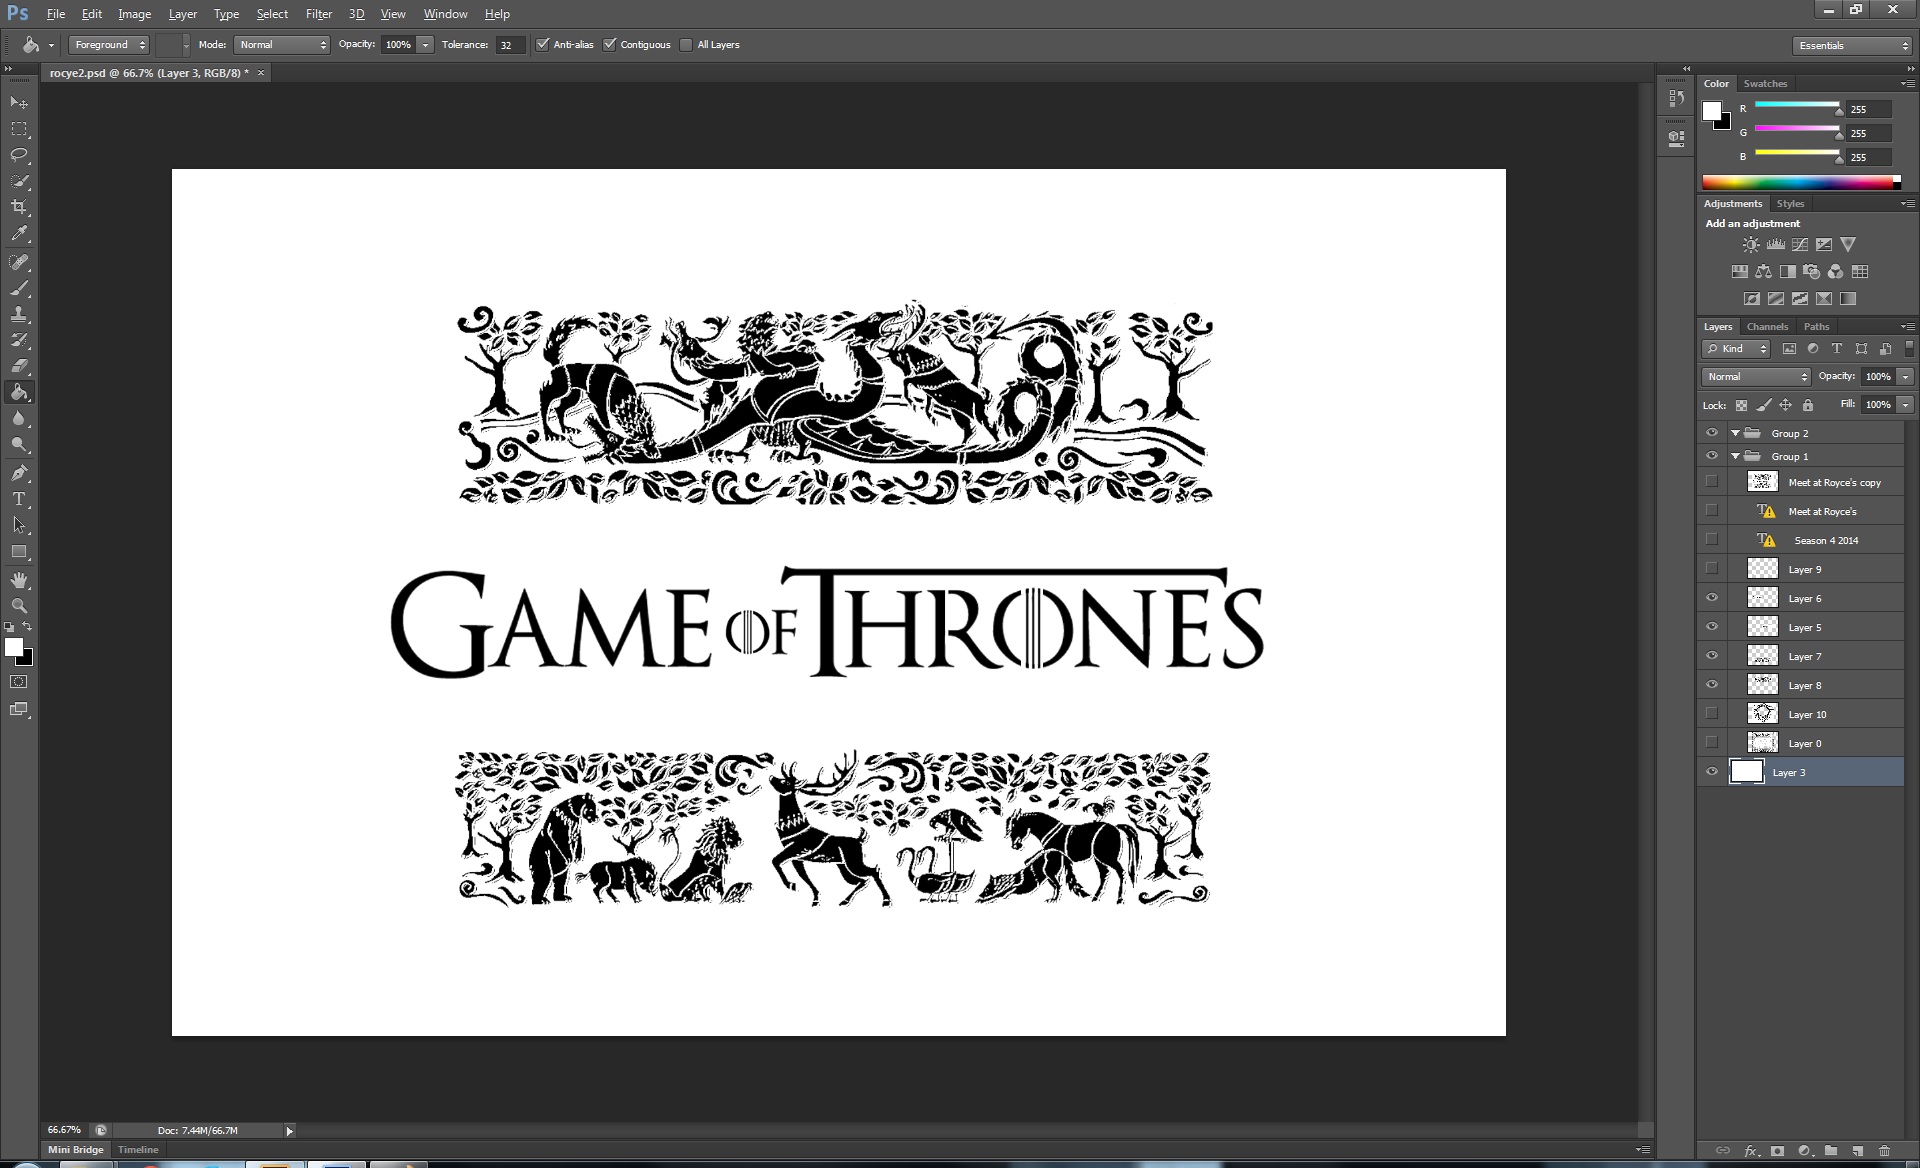The image size is (1920, 1168).
Task: Collapse the Group 1 folder triangle
Action: click(x=1735, y=456)
